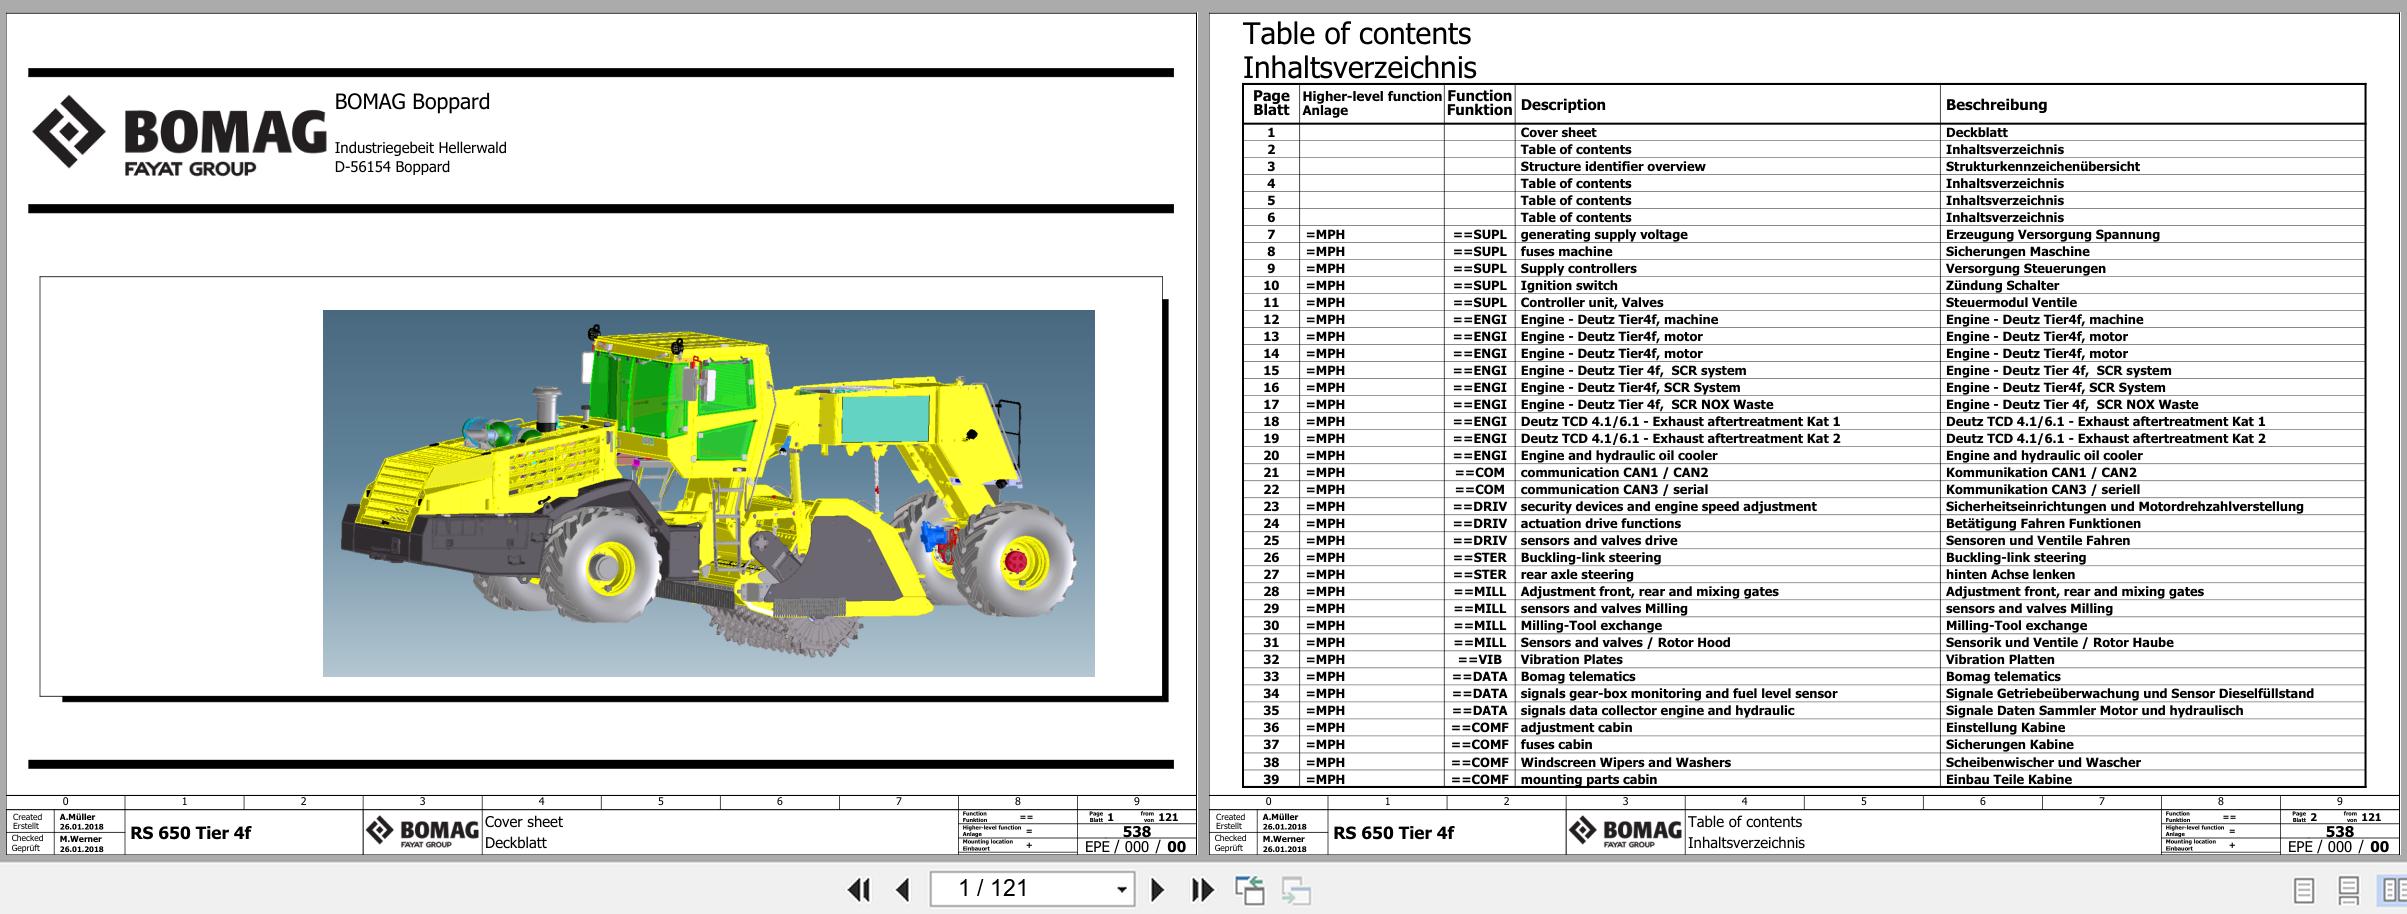Click the previous view navigation icon
2407x914 pixels.
pos(1249,889)
